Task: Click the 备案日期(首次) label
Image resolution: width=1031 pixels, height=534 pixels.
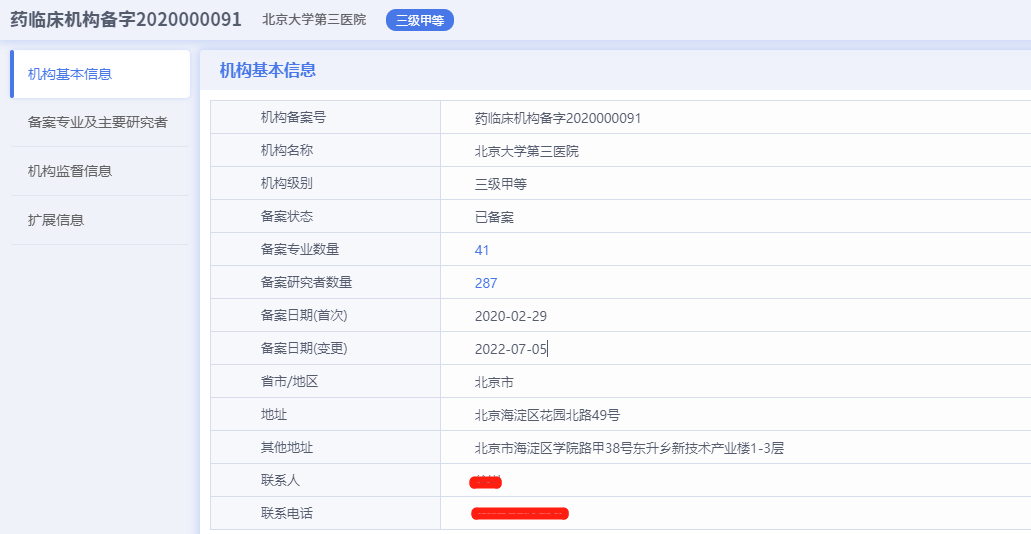Action: tap(304, 315)
